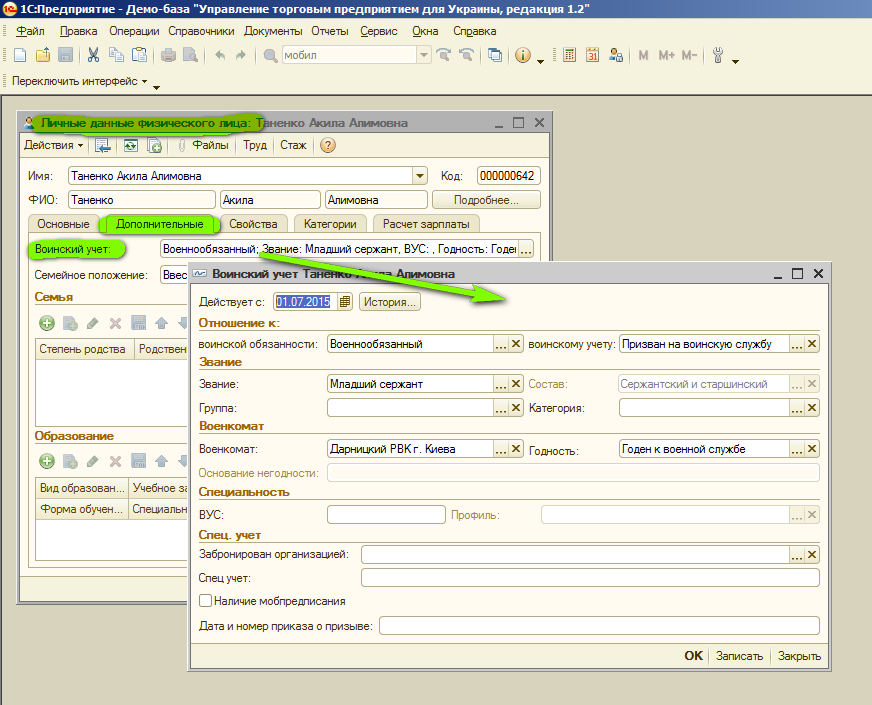872x705 pixels.
Task: Open selection button for Звание field
Action: 501,384
